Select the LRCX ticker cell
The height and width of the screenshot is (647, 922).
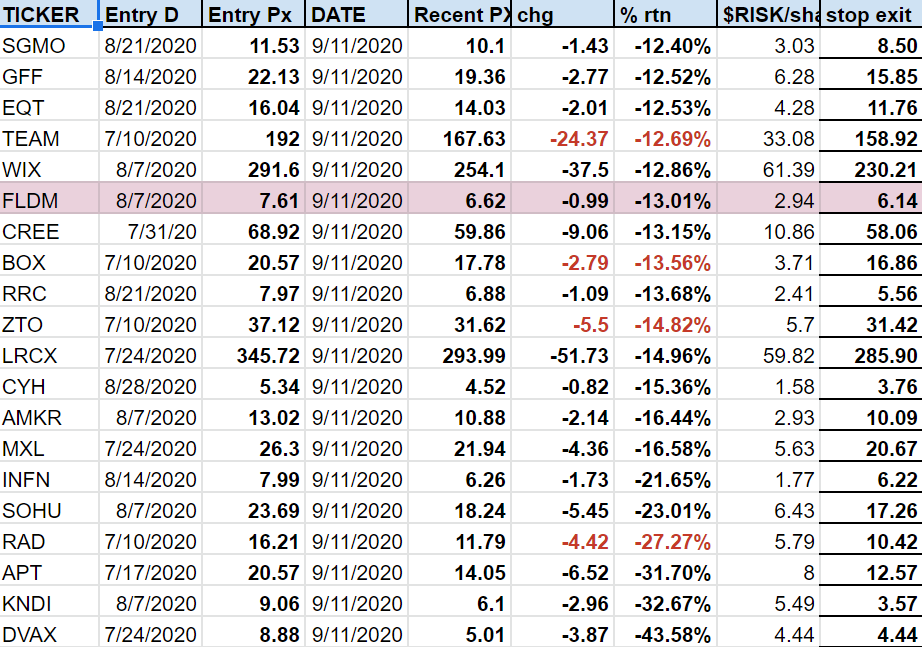pos(49,355)
